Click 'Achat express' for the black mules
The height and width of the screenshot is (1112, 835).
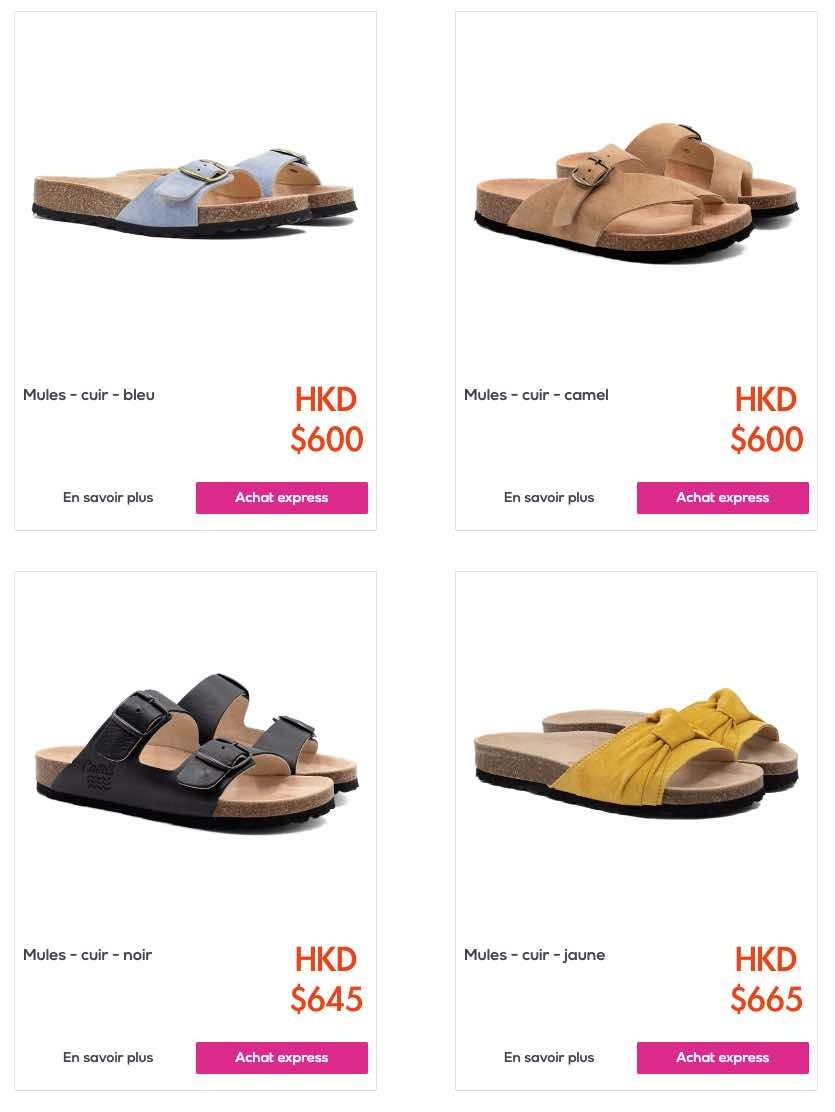[x=282, y=1057]
